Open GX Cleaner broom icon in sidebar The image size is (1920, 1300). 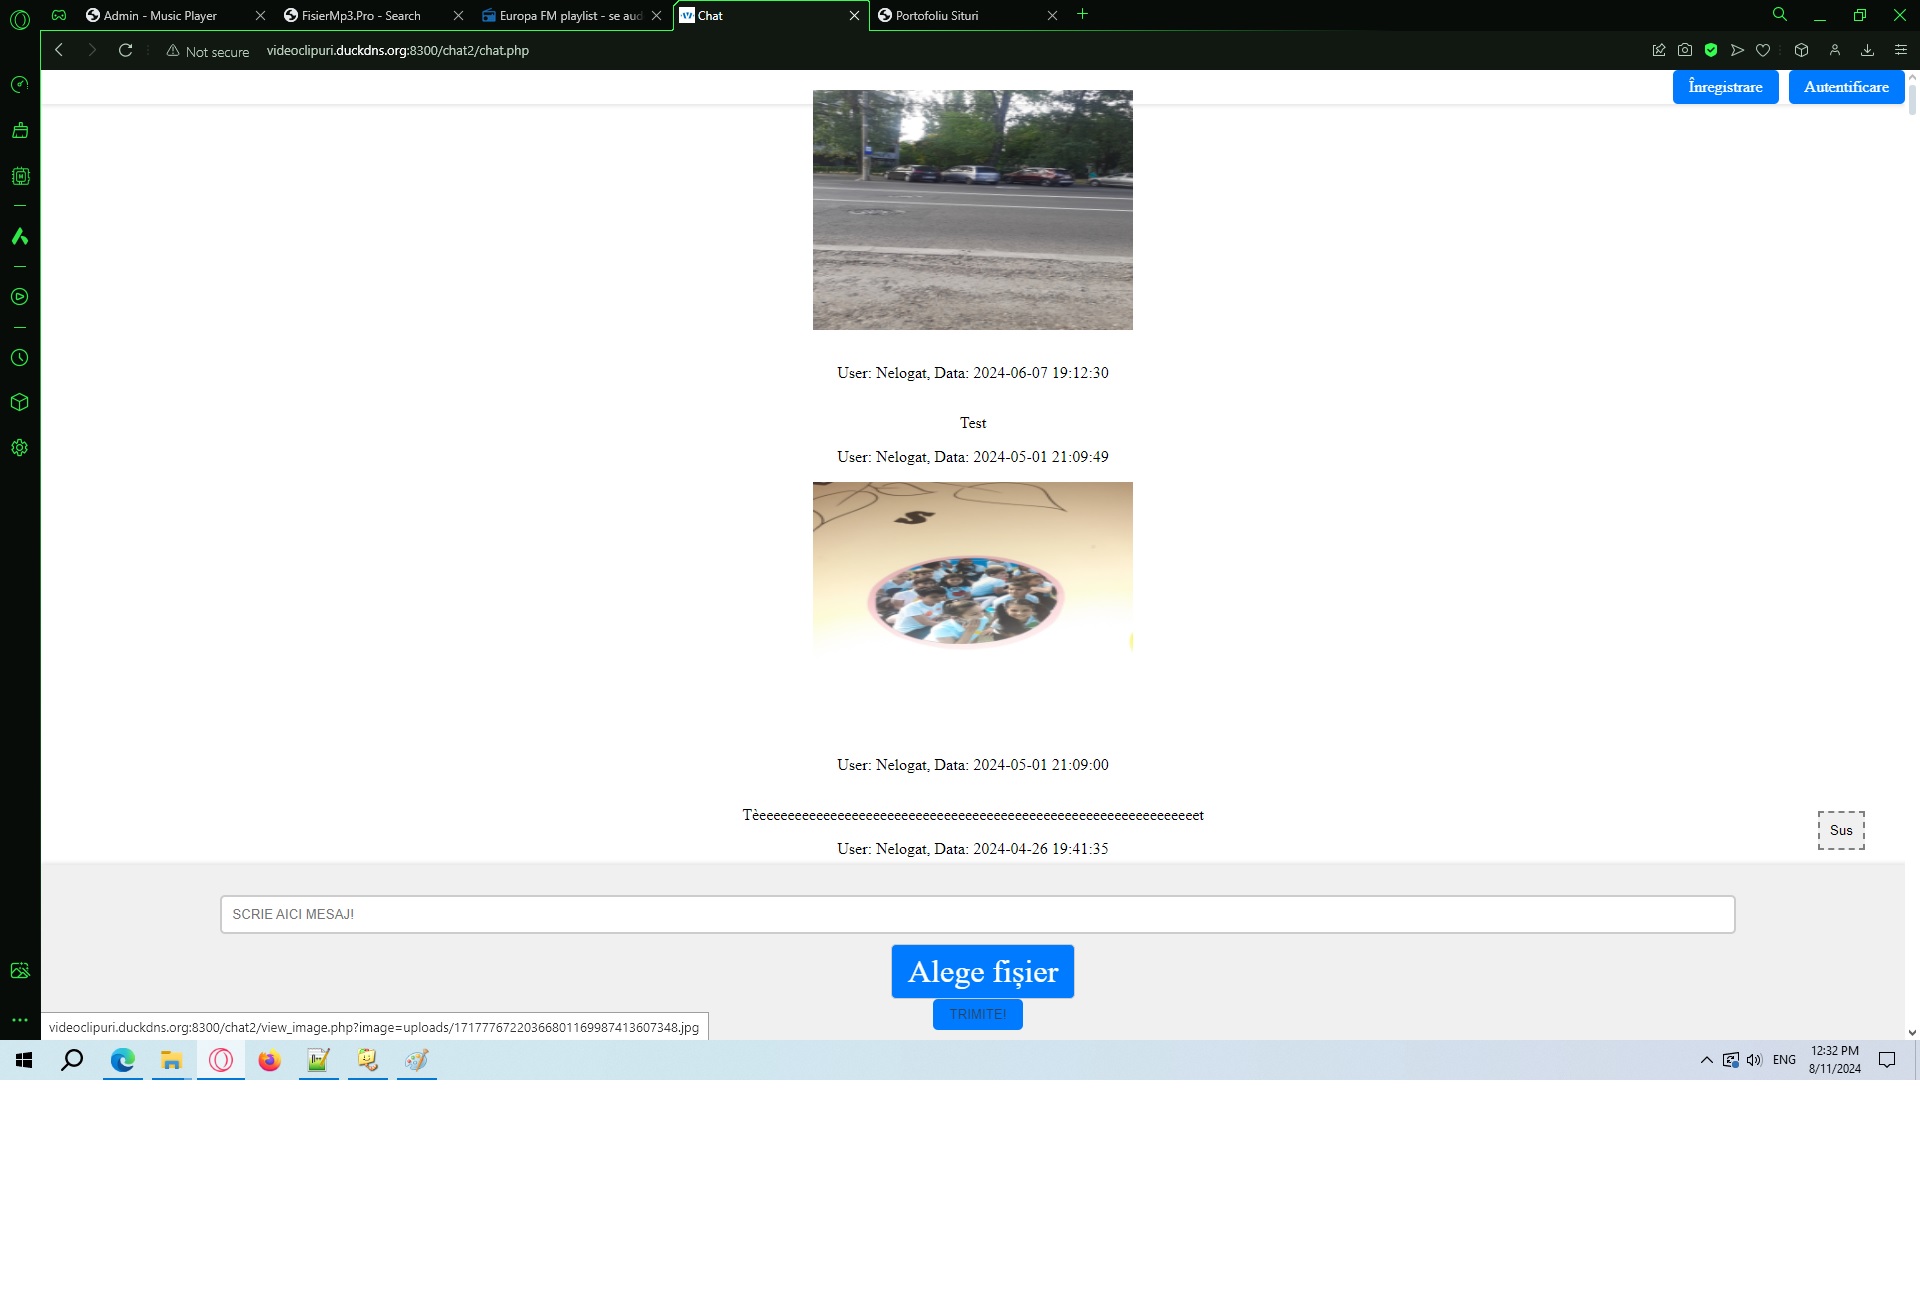point(20,129)
